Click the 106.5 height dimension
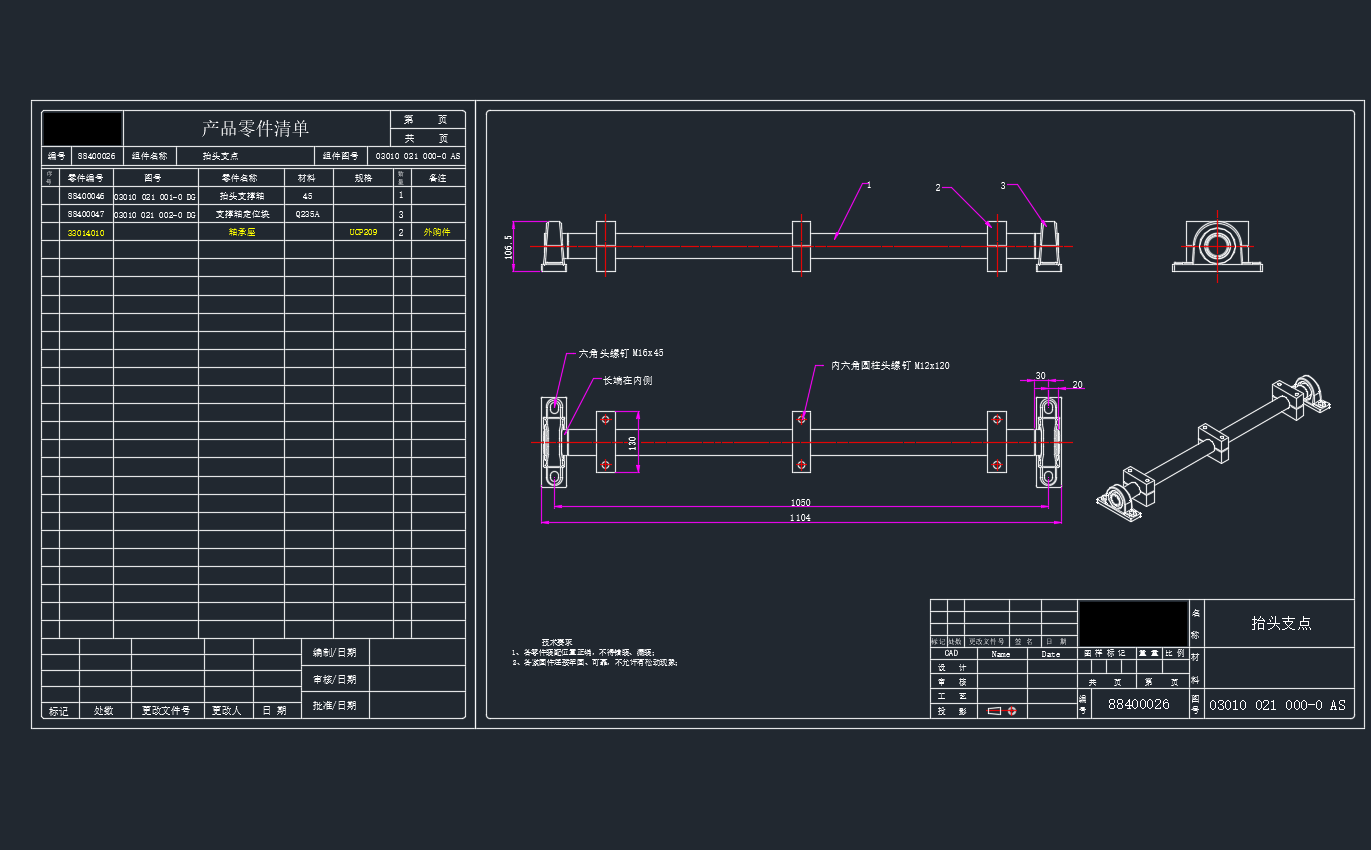 [509, 246]
